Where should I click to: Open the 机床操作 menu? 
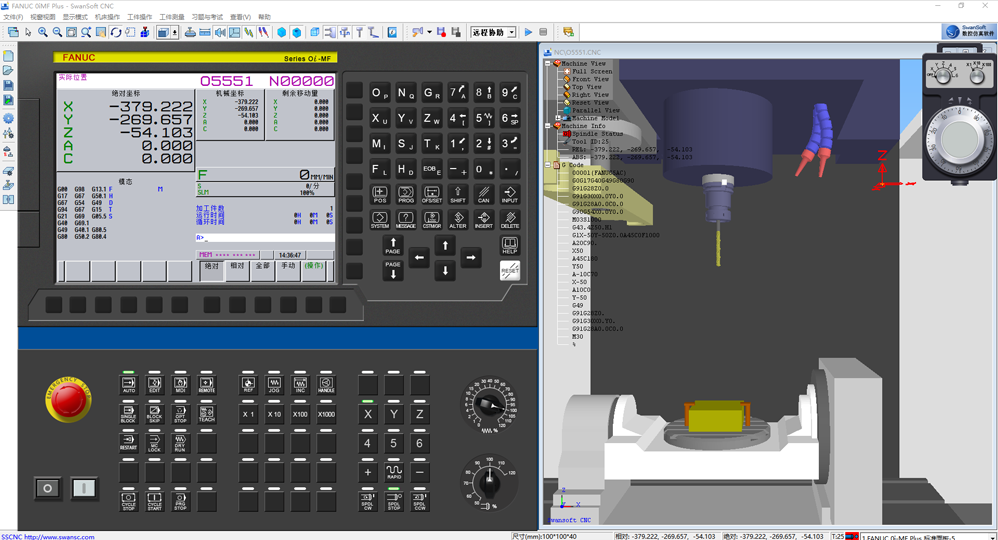pyautogui.click(x=107, y=17)
